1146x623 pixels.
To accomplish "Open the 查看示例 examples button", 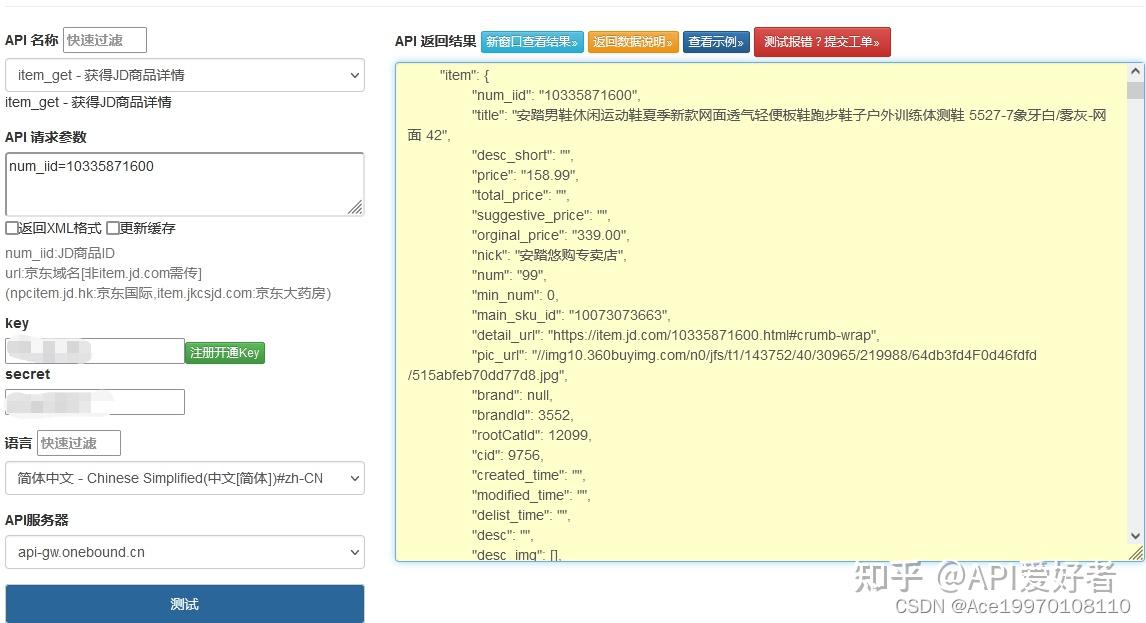I will 716,42.
